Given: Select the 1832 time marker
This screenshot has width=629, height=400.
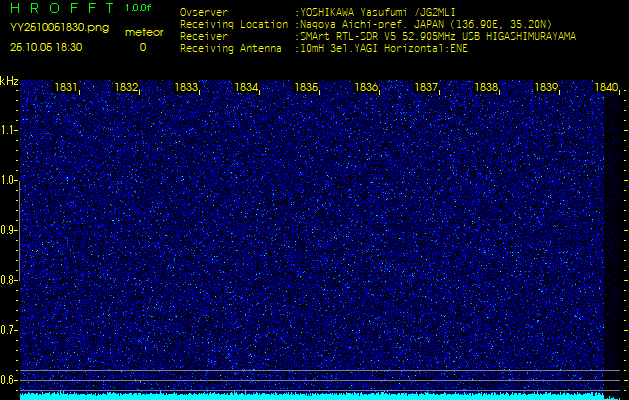Looking at the screenshot, I should pos(126,88).
